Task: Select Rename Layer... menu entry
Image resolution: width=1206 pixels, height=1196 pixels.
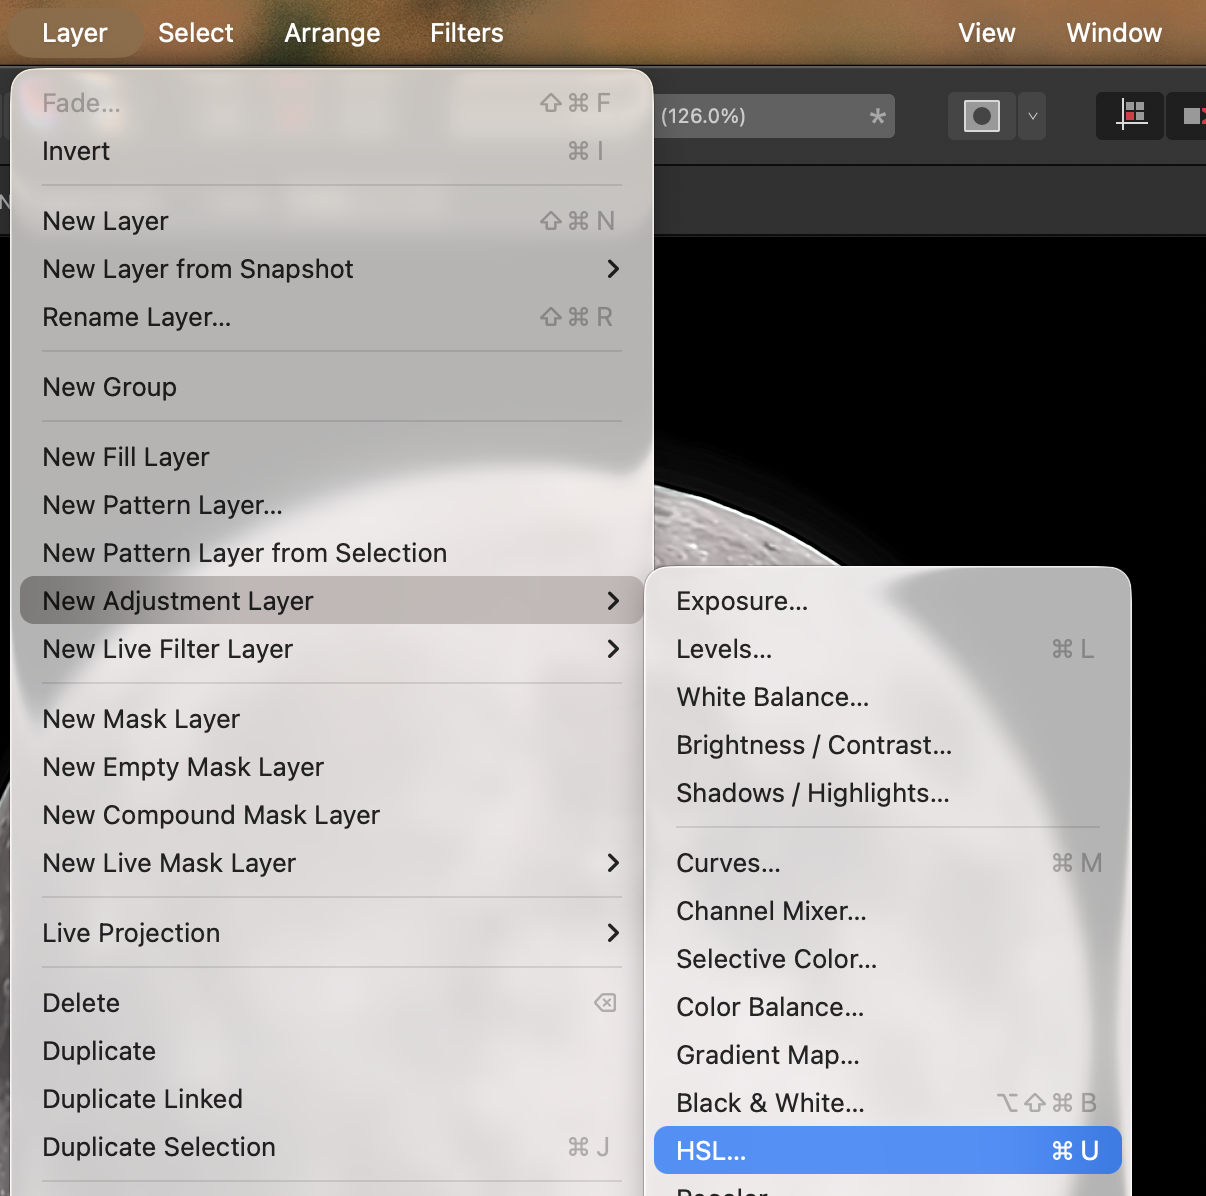Action: 331,317
